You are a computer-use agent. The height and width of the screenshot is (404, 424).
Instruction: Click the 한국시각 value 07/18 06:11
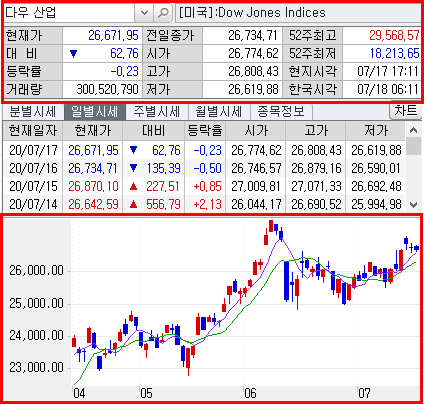pyautogui.click(x=388, y=89)
